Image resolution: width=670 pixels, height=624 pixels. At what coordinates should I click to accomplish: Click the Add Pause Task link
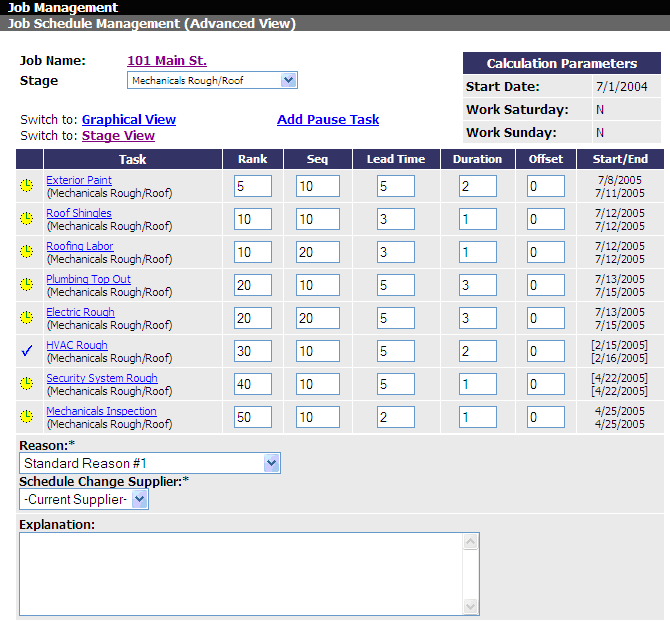328,120
